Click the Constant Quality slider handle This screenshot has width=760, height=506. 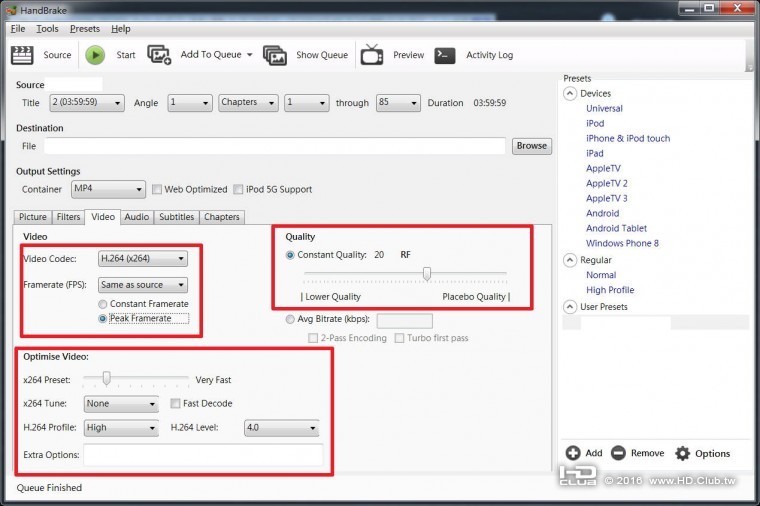click(427, 273)
